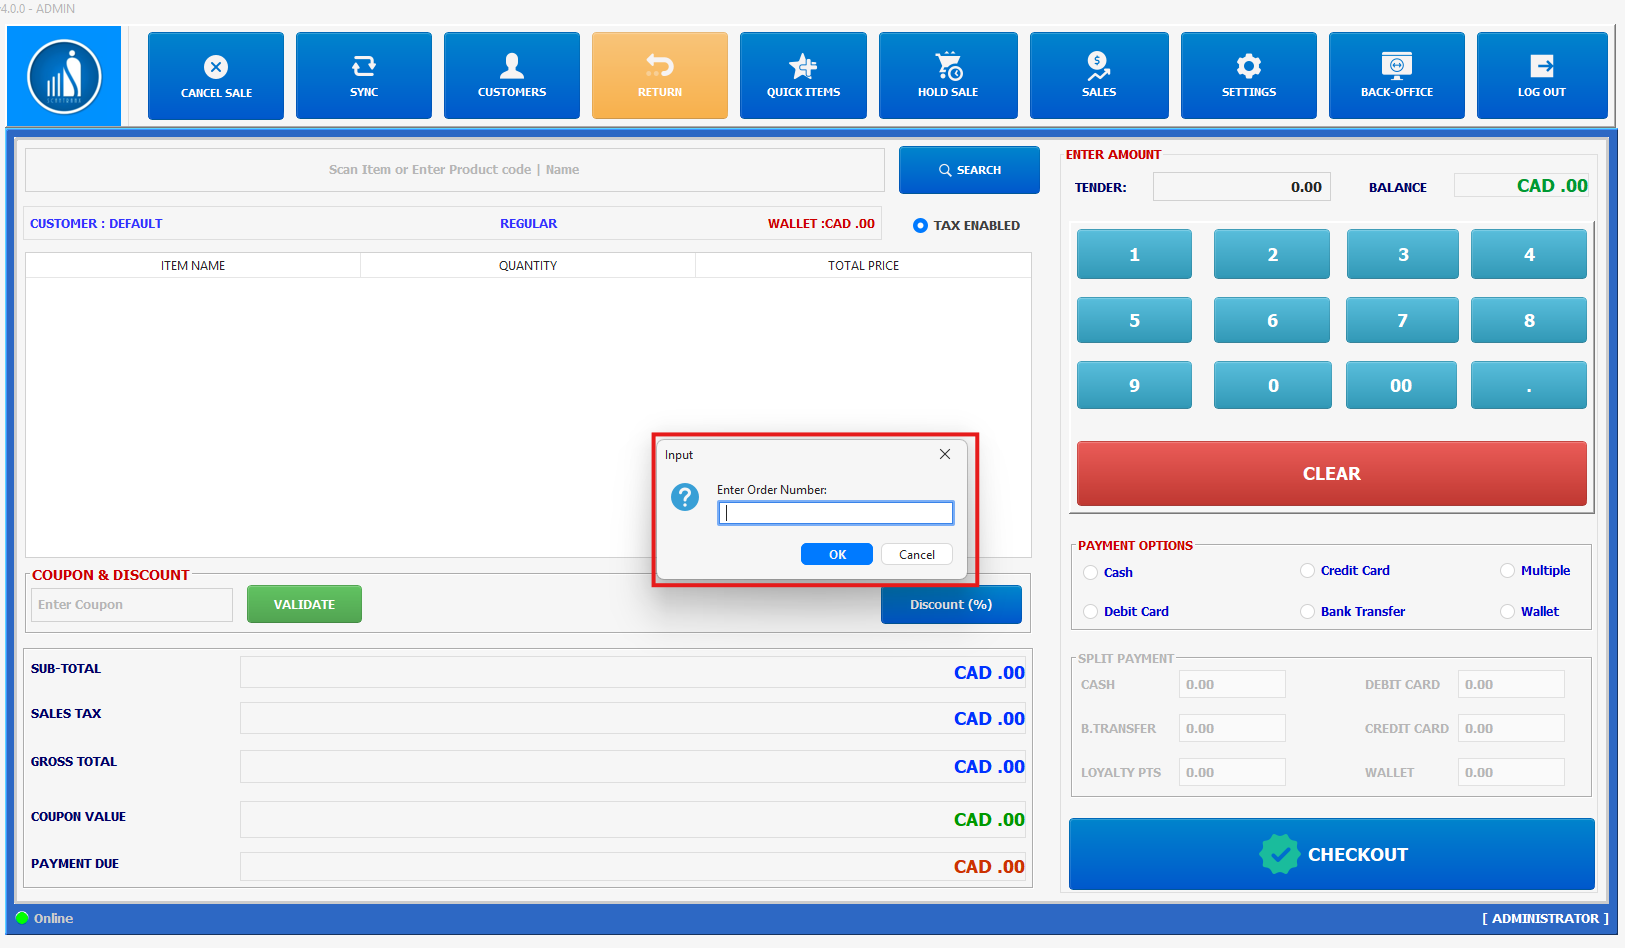Click the Enter Order Number field
The height and width of the screenshot is (948, 1625).
coord(835,513)
